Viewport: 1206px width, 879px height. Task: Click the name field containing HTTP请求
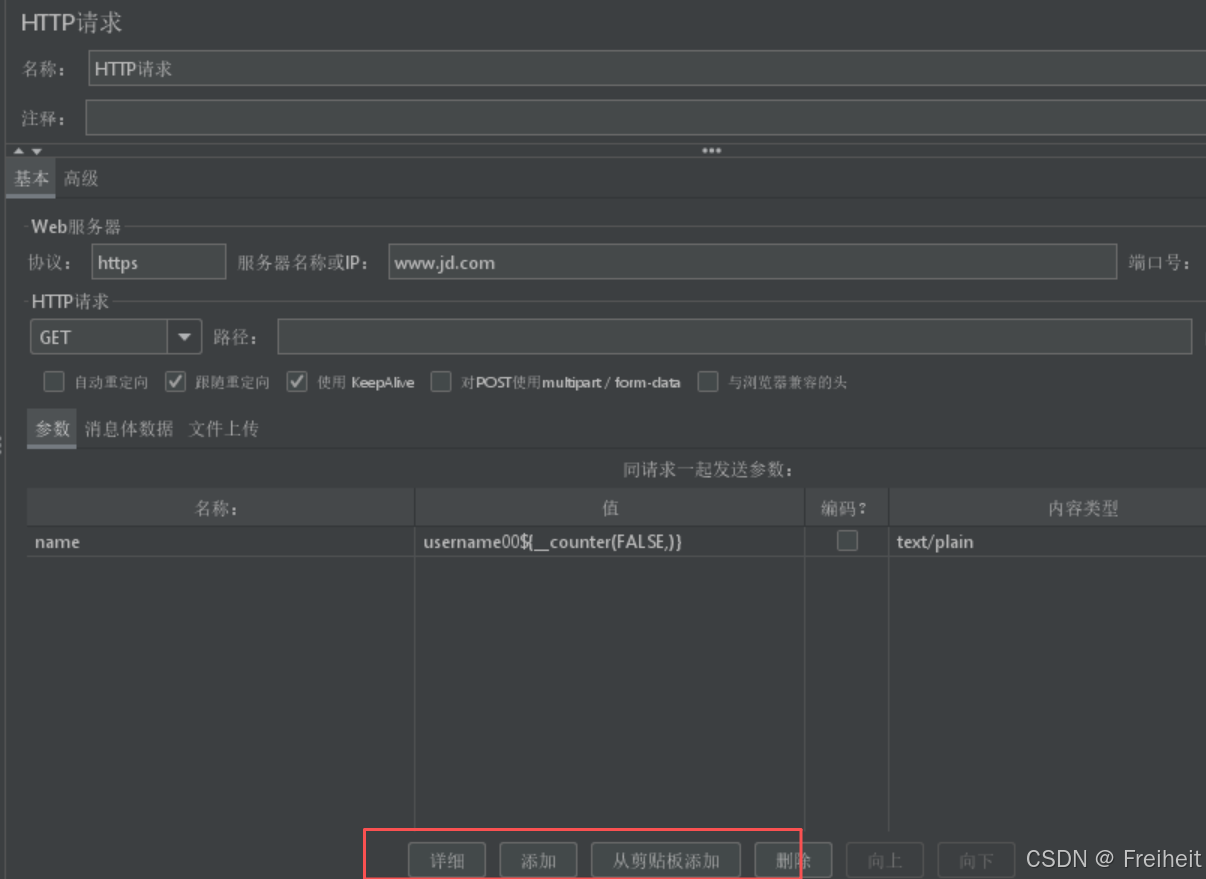tap(647, 69)
